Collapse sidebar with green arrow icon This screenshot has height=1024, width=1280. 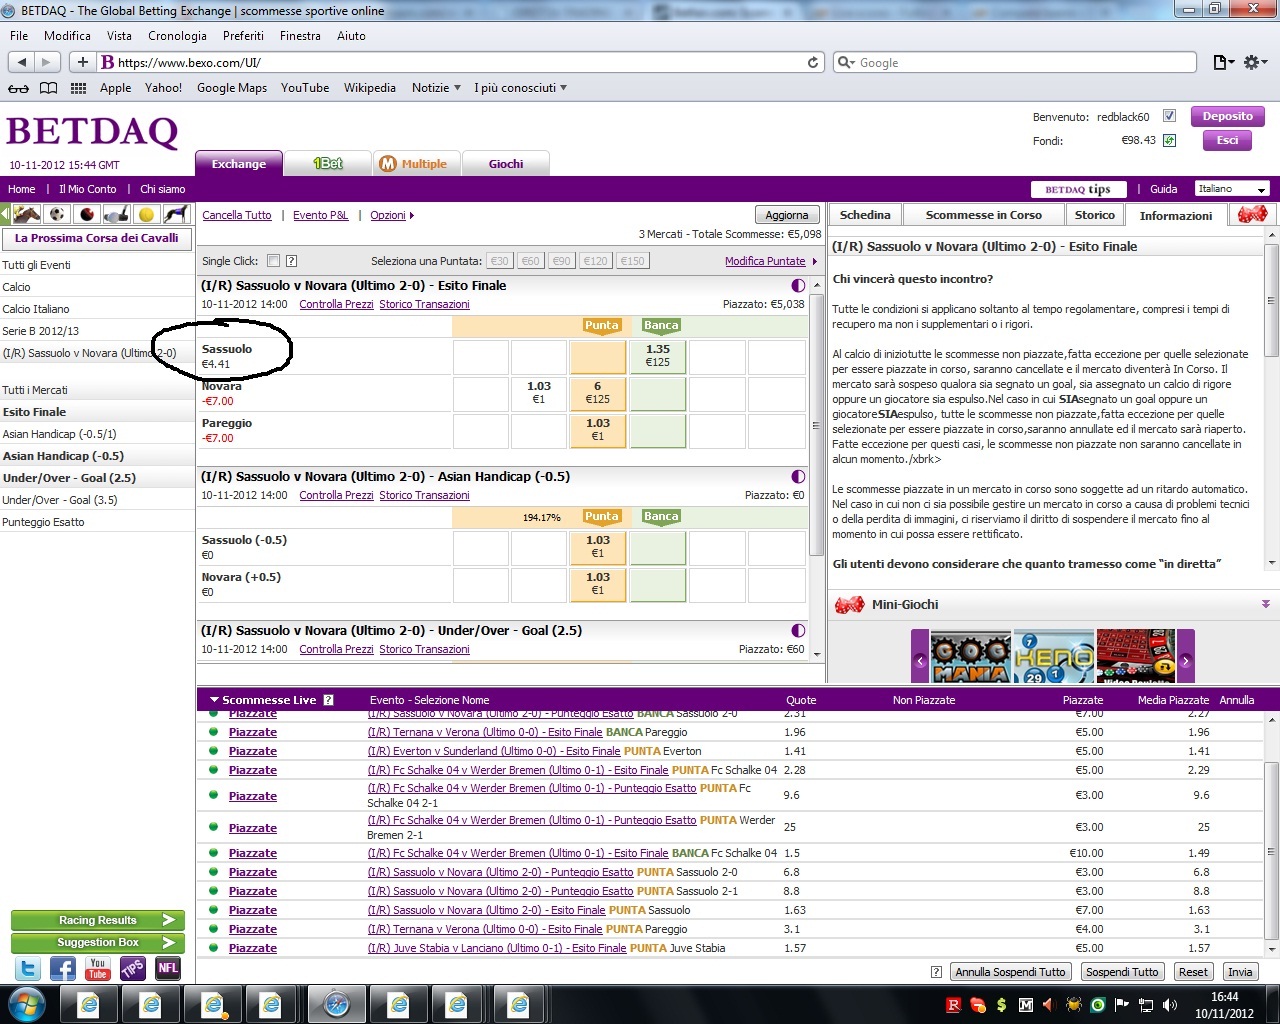5,214
